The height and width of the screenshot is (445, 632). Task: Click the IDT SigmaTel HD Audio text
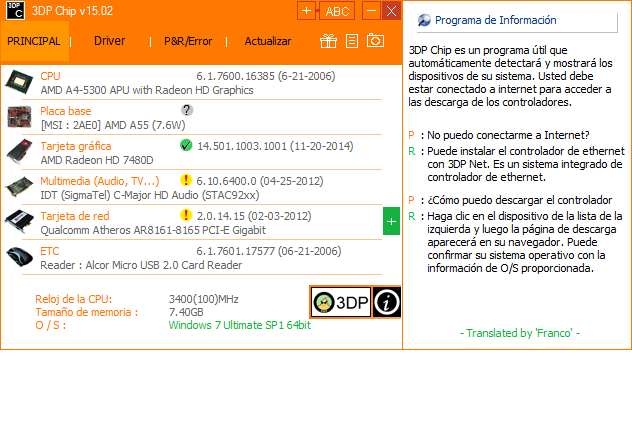[150, 195]
